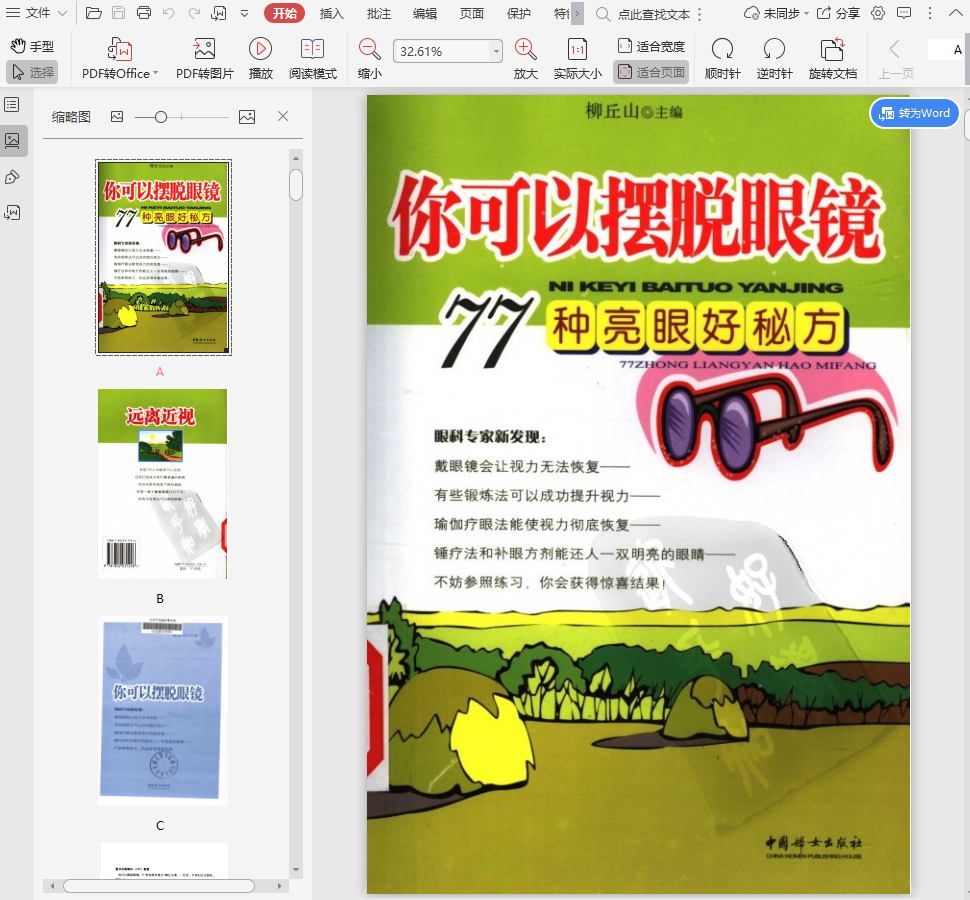970x900 pixels.
Task: Rotate view 顺时针 clockwise
Action: (723, 59)
